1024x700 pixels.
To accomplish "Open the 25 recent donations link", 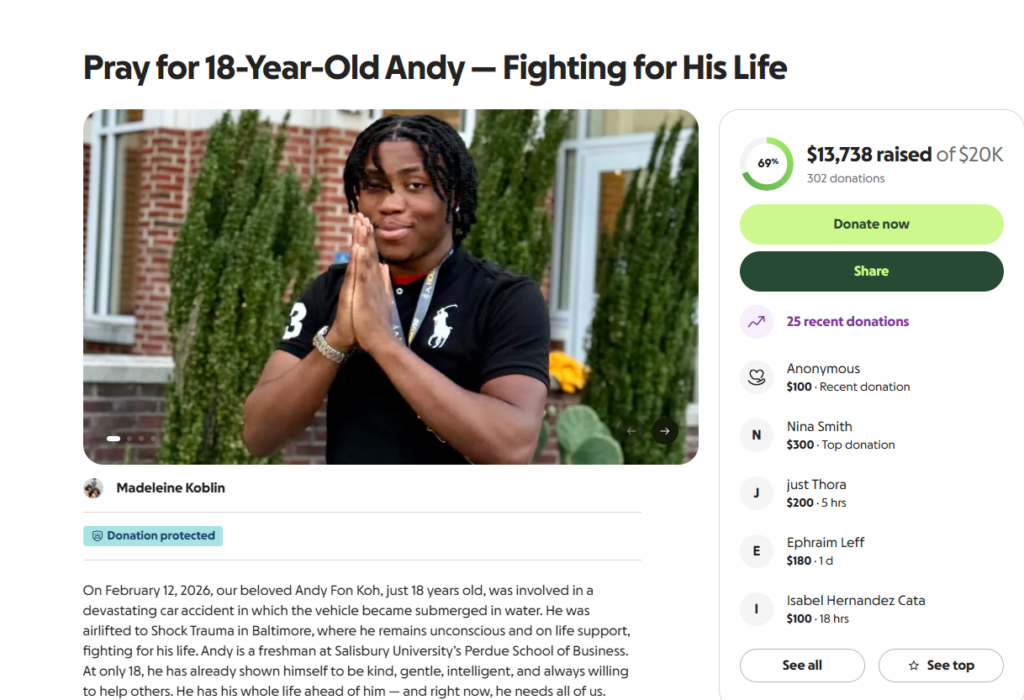I will coord(848,322).
